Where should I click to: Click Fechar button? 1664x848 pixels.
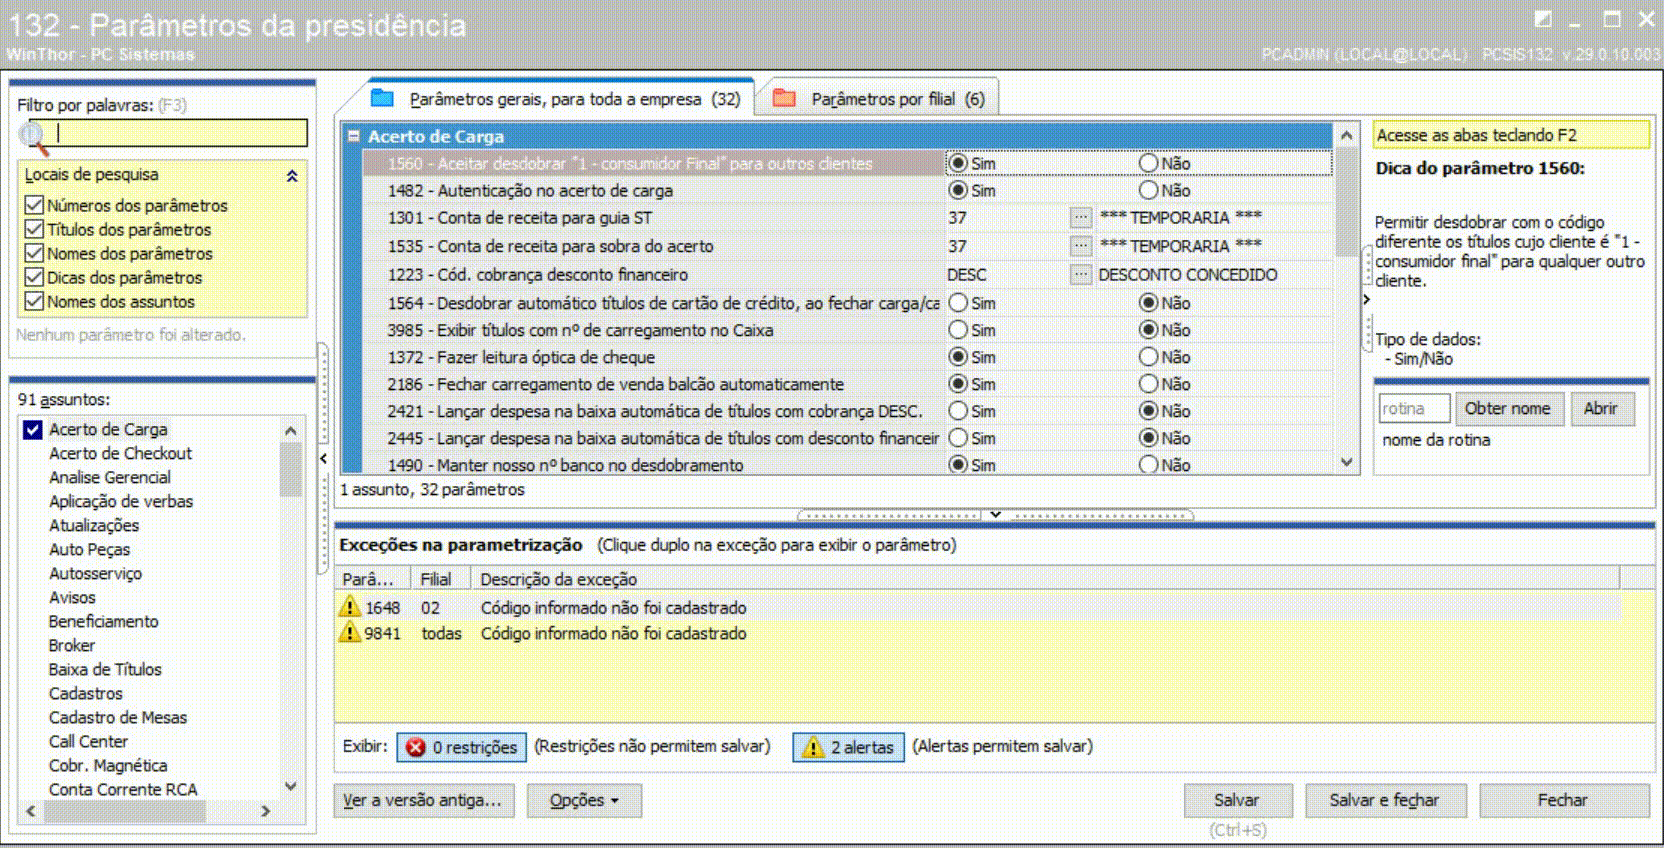1563,800
